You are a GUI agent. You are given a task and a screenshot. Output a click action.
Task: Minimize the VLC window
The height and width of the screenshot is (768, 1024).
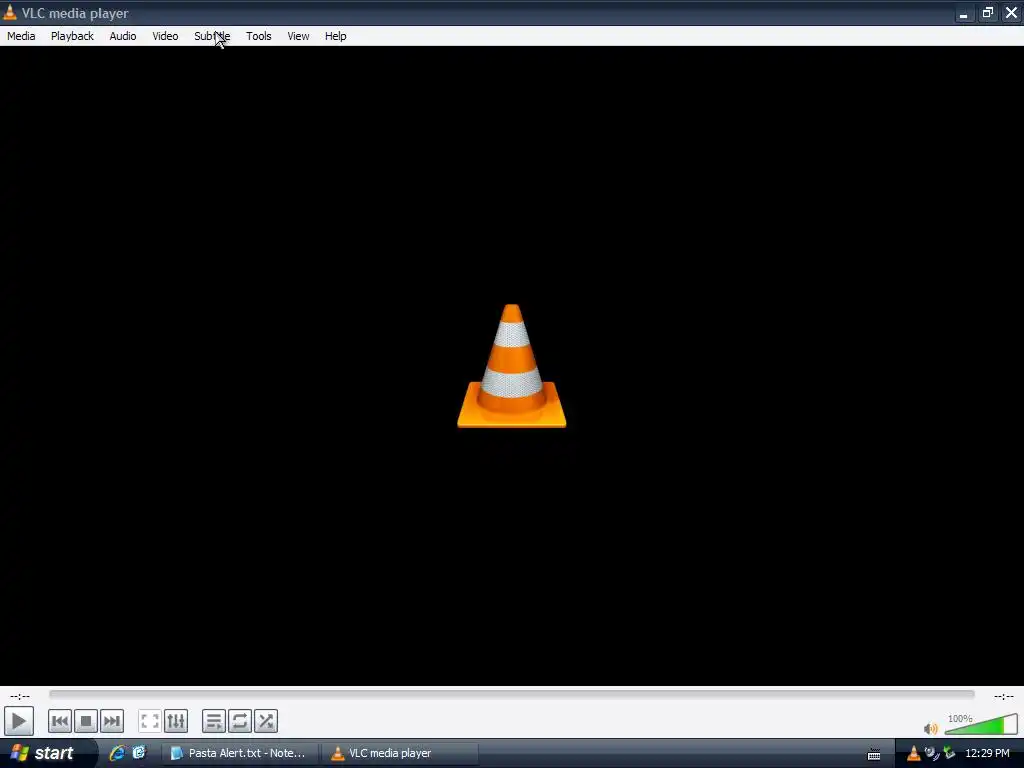click(x=964, y=13)
